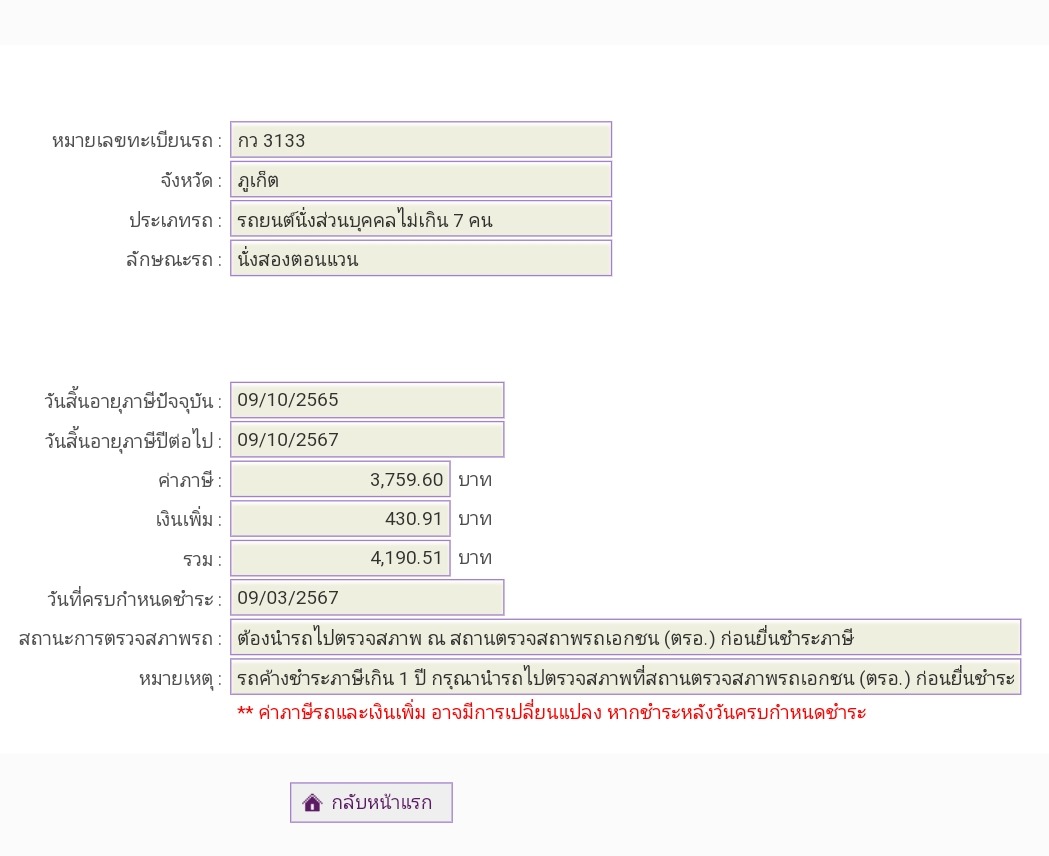Click the home icon on กลับหน้าแรก button
The height and width of the screenshot is (856, 1049).
point(312,802)
